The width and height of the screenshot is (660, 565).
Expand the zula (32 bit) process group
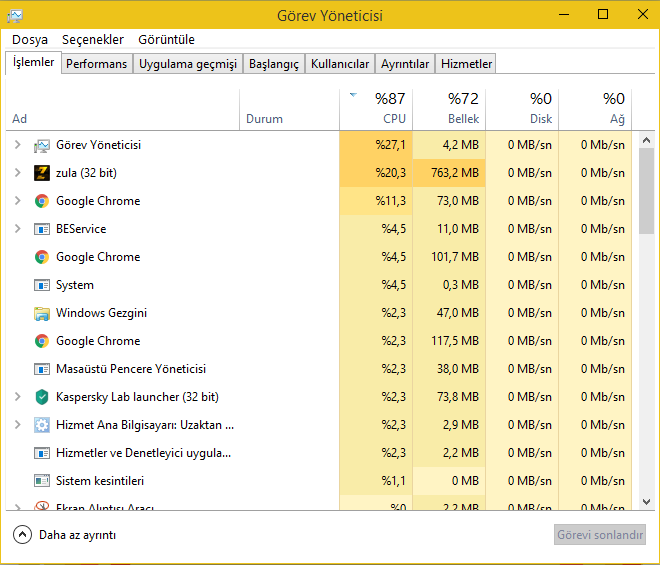coord(17,173)
